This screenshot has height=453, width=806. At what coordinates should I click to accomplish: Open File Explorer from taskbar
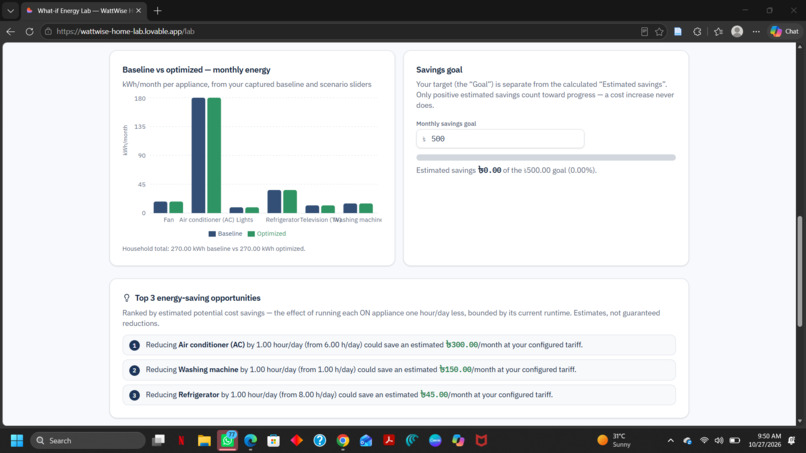(x=204, y=441)
